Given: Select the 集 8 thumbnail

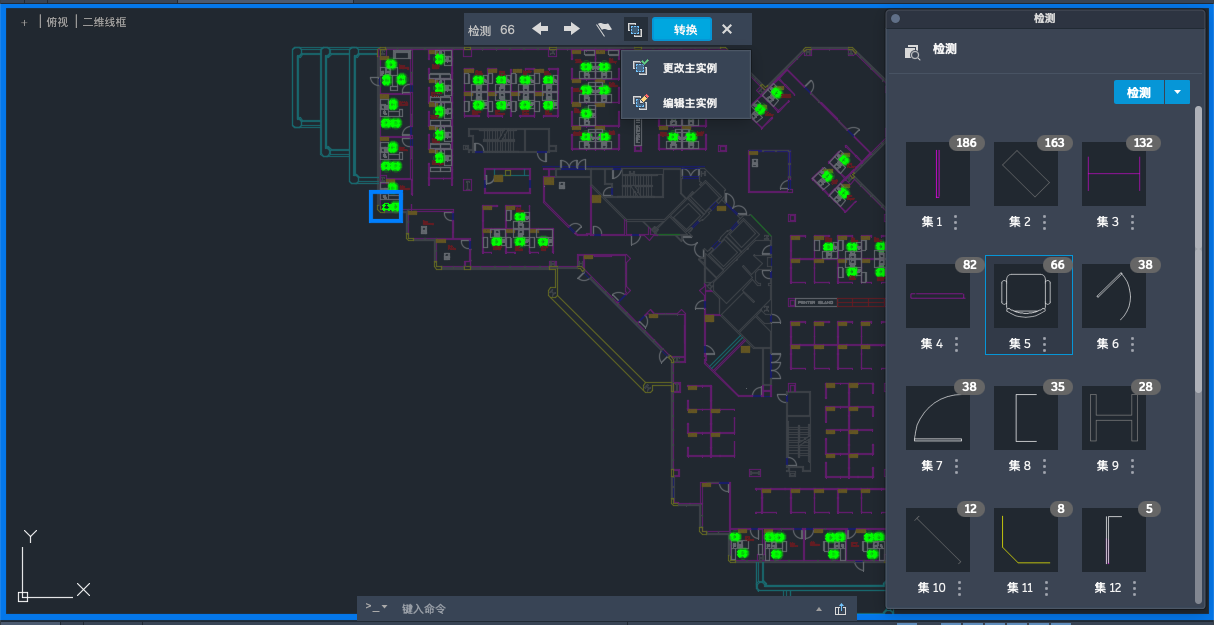Looking at the screenshot, I should click(1026, 418).
